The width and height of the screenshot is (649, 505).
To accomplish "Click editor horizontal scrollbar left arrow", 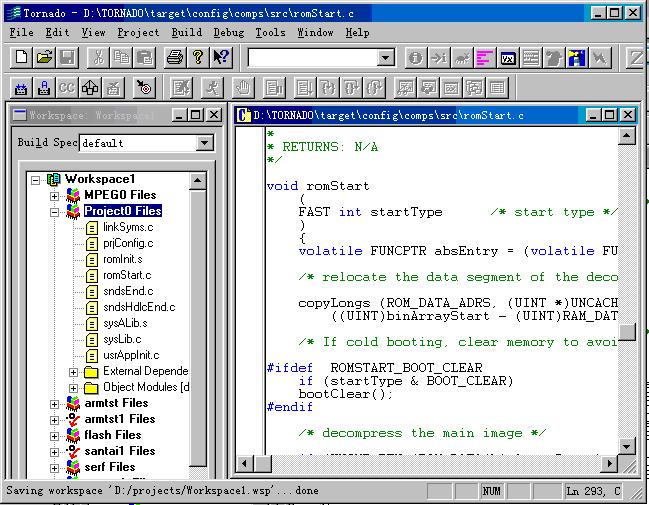I will click(x=245, y=464).
